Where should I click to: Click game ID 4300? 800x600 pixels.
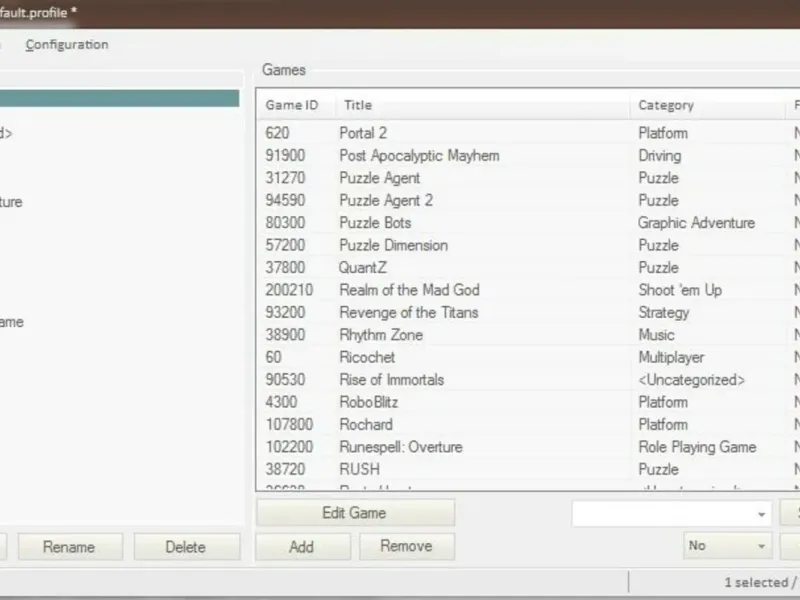coord(281,403)
